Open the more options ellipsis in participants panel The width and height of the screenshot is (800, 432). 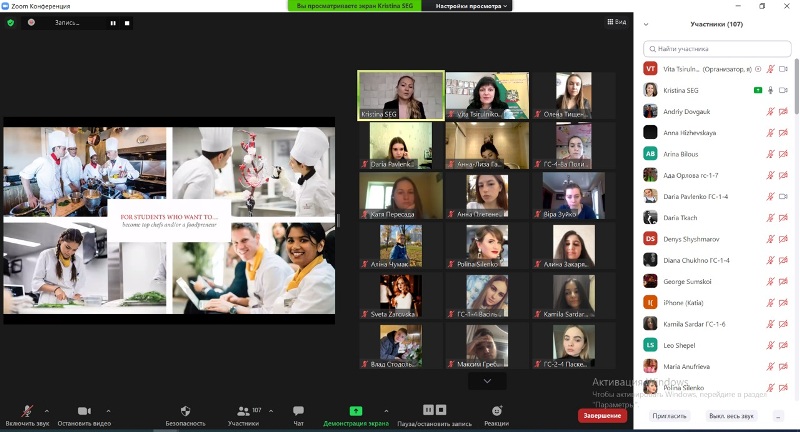[x=778, y=416]
